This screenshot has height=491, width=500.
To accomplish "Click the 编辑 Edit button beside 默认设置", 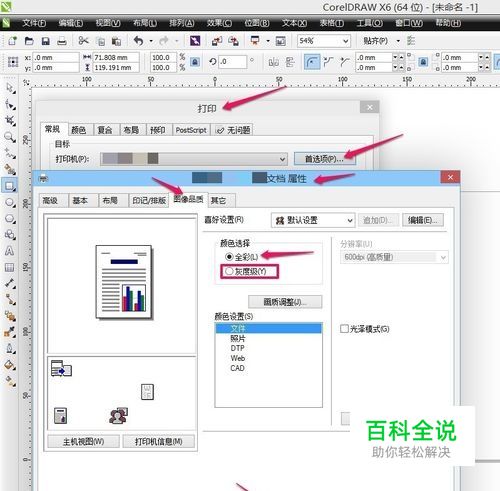I will pyautogui.click(x=423, y=220).
